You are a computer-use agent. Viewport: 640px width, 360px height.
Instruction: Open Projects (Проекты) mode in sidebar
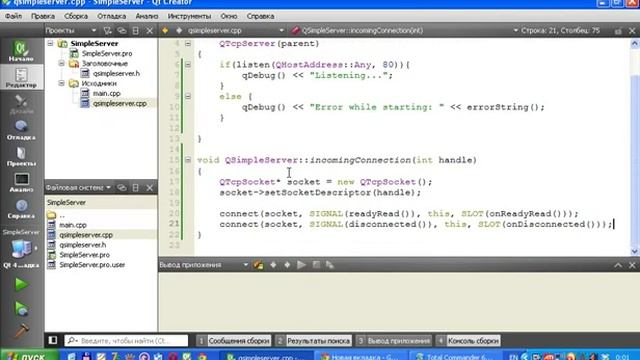click(x=21, y=156)
